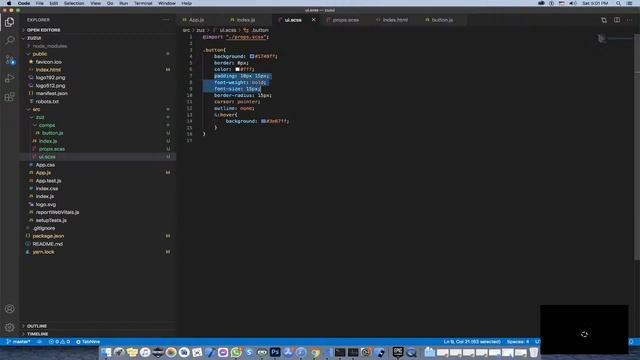Click the .button breadcrumb segment
Viewport: 640px width, 360px height.
point(260,30)
